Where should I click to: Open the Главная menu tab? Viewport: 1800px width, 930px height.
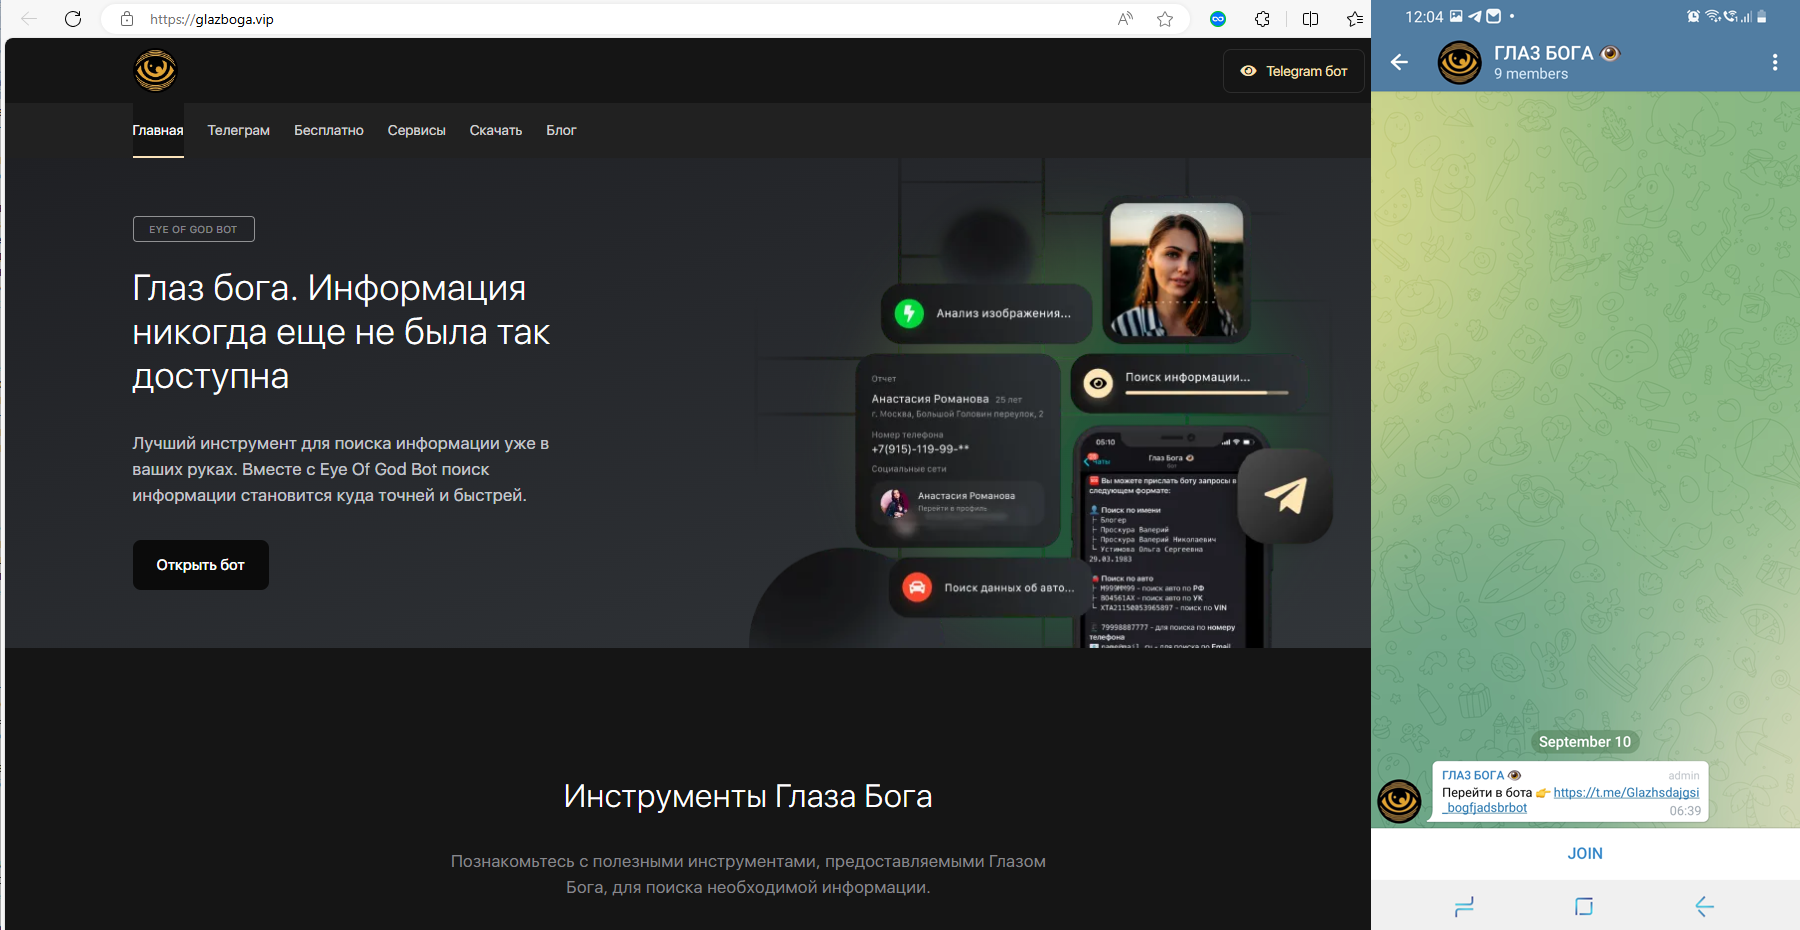(158, 130)
